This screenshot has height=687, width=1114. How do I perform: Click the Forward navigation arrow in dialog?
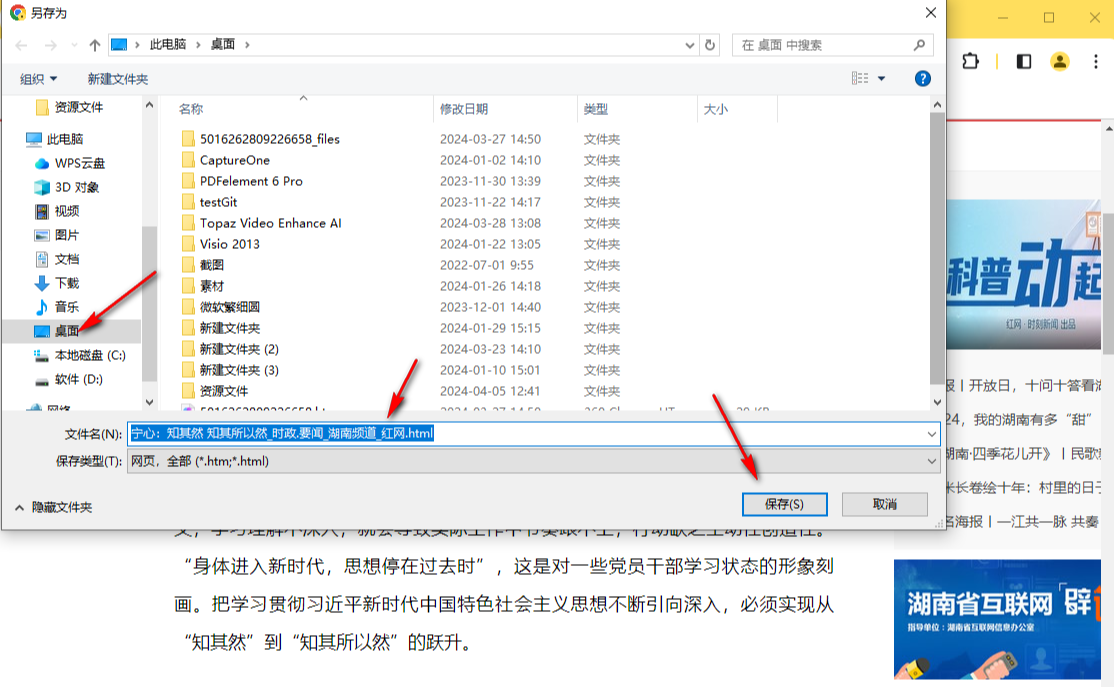tap(50, 45)
